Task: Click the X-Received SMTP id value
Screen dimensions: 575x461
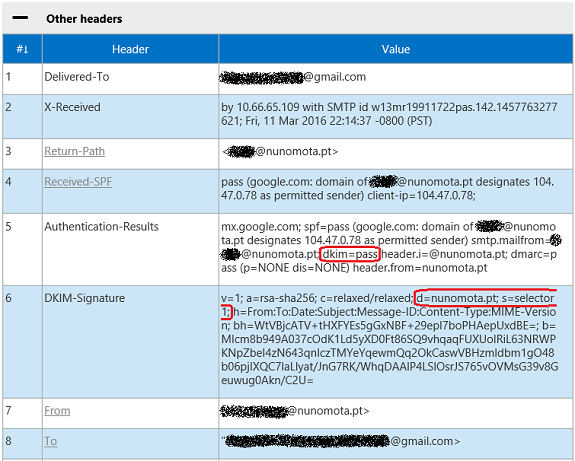Action: 389,114
